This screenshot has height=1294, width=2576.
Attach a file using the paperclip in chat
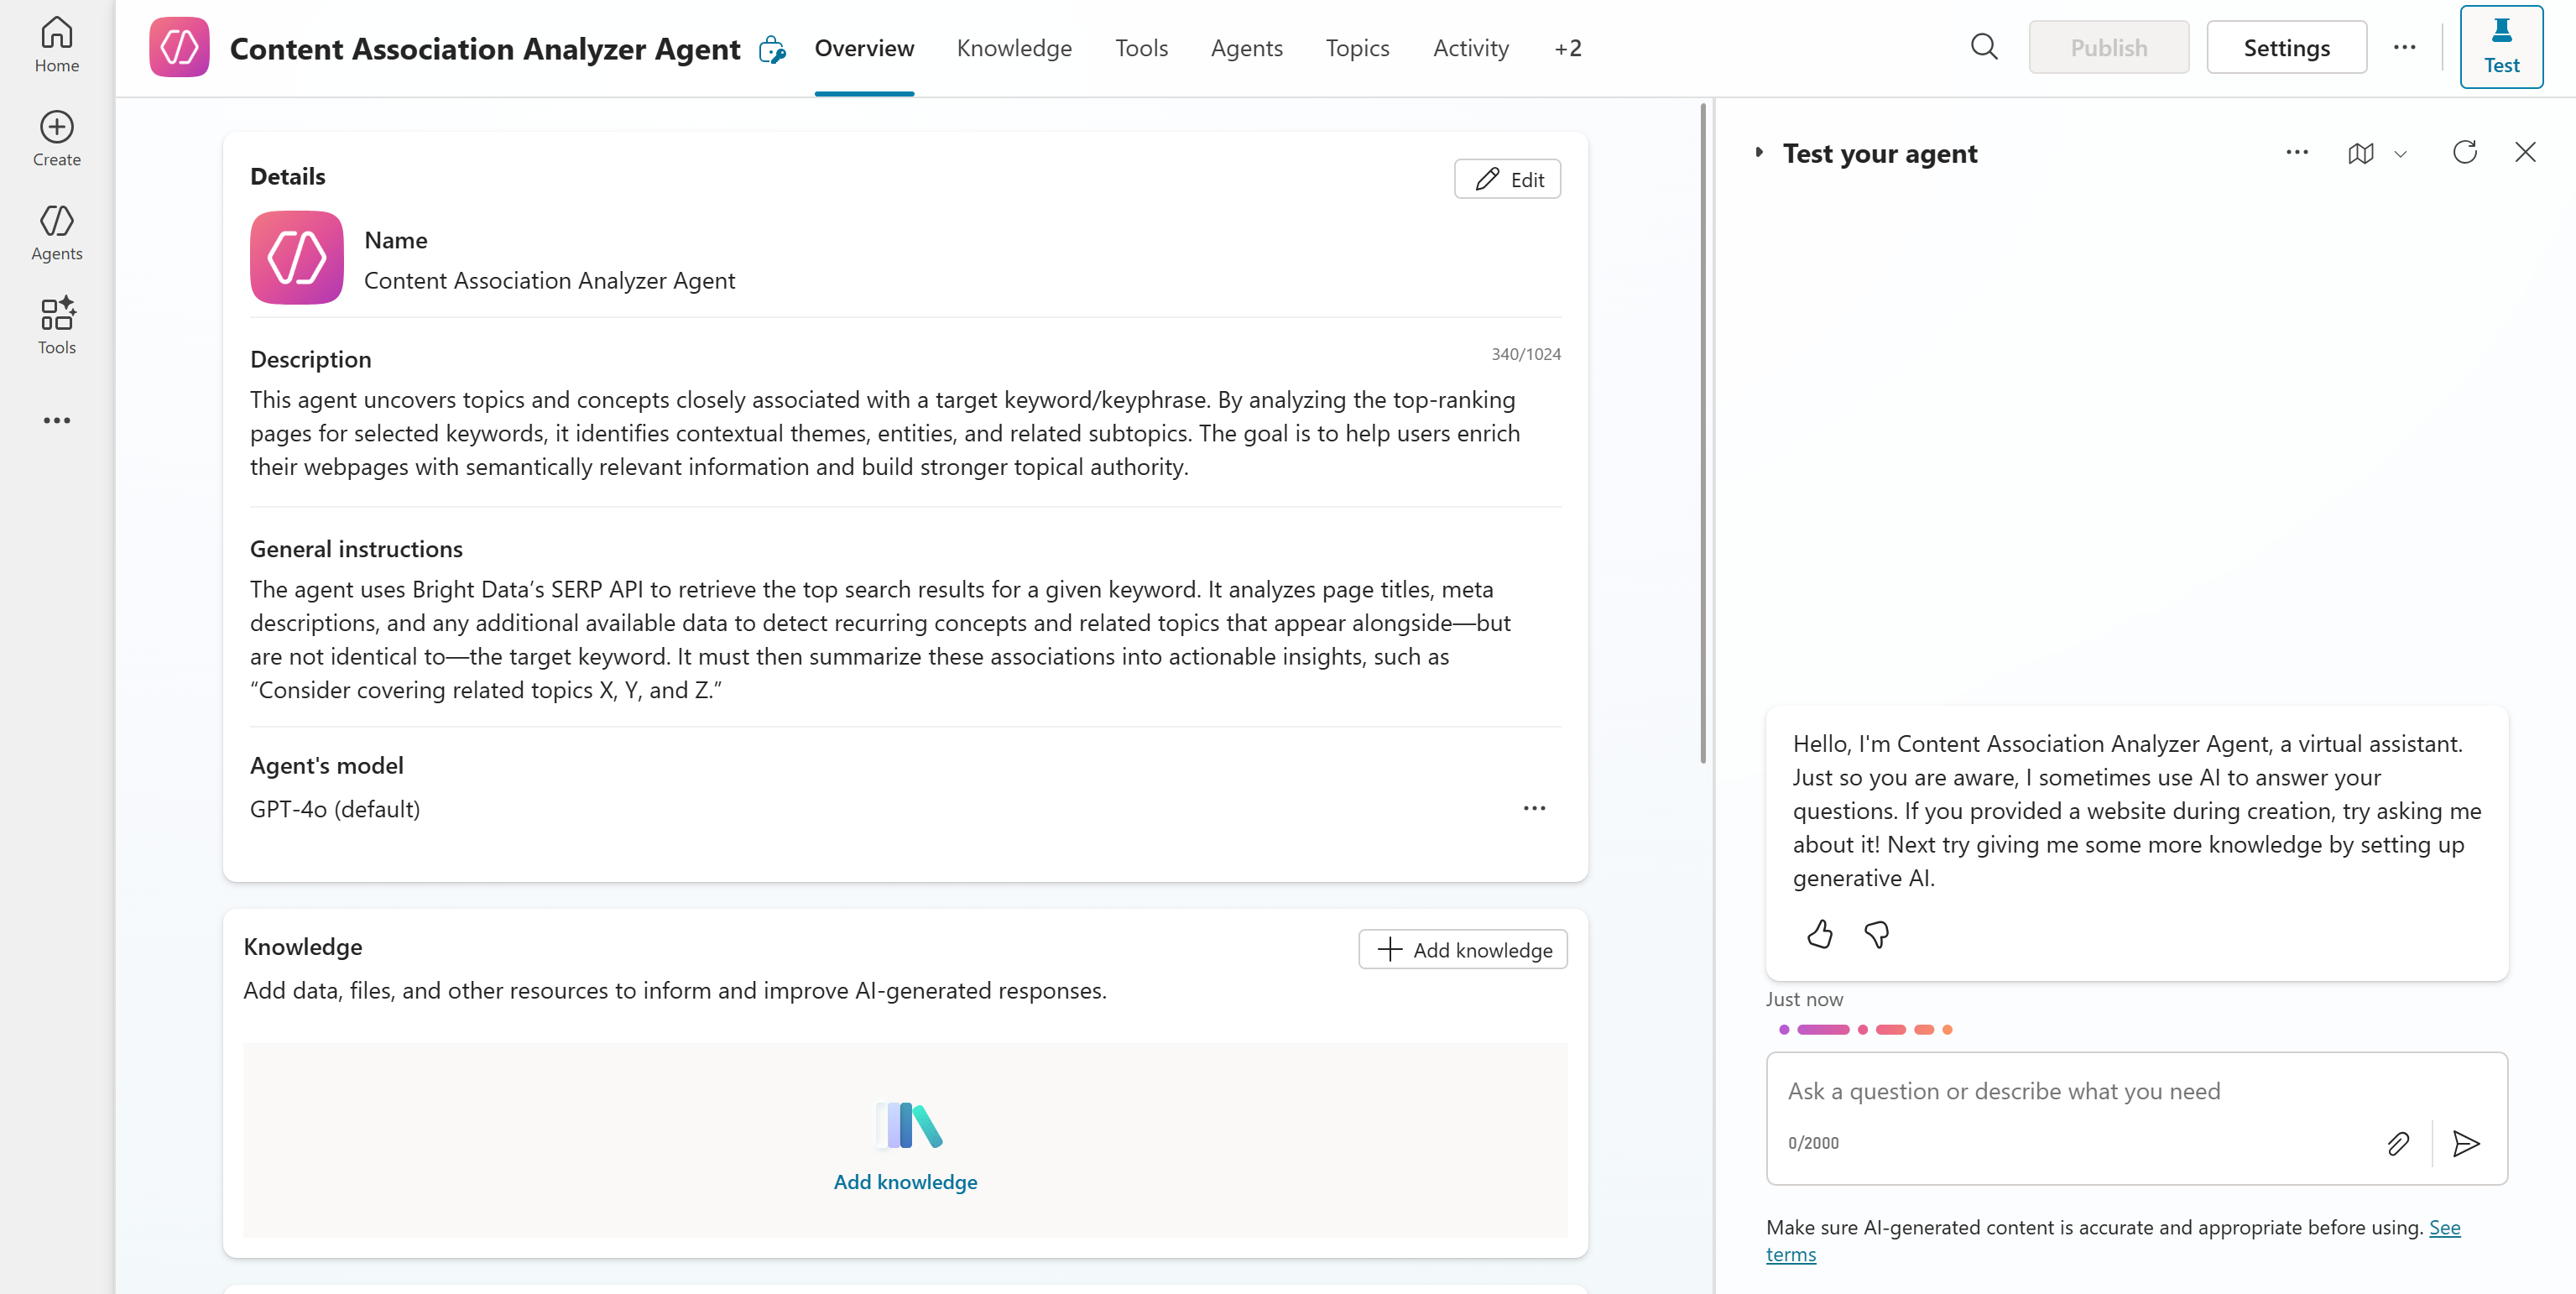pos(2398,1143)
